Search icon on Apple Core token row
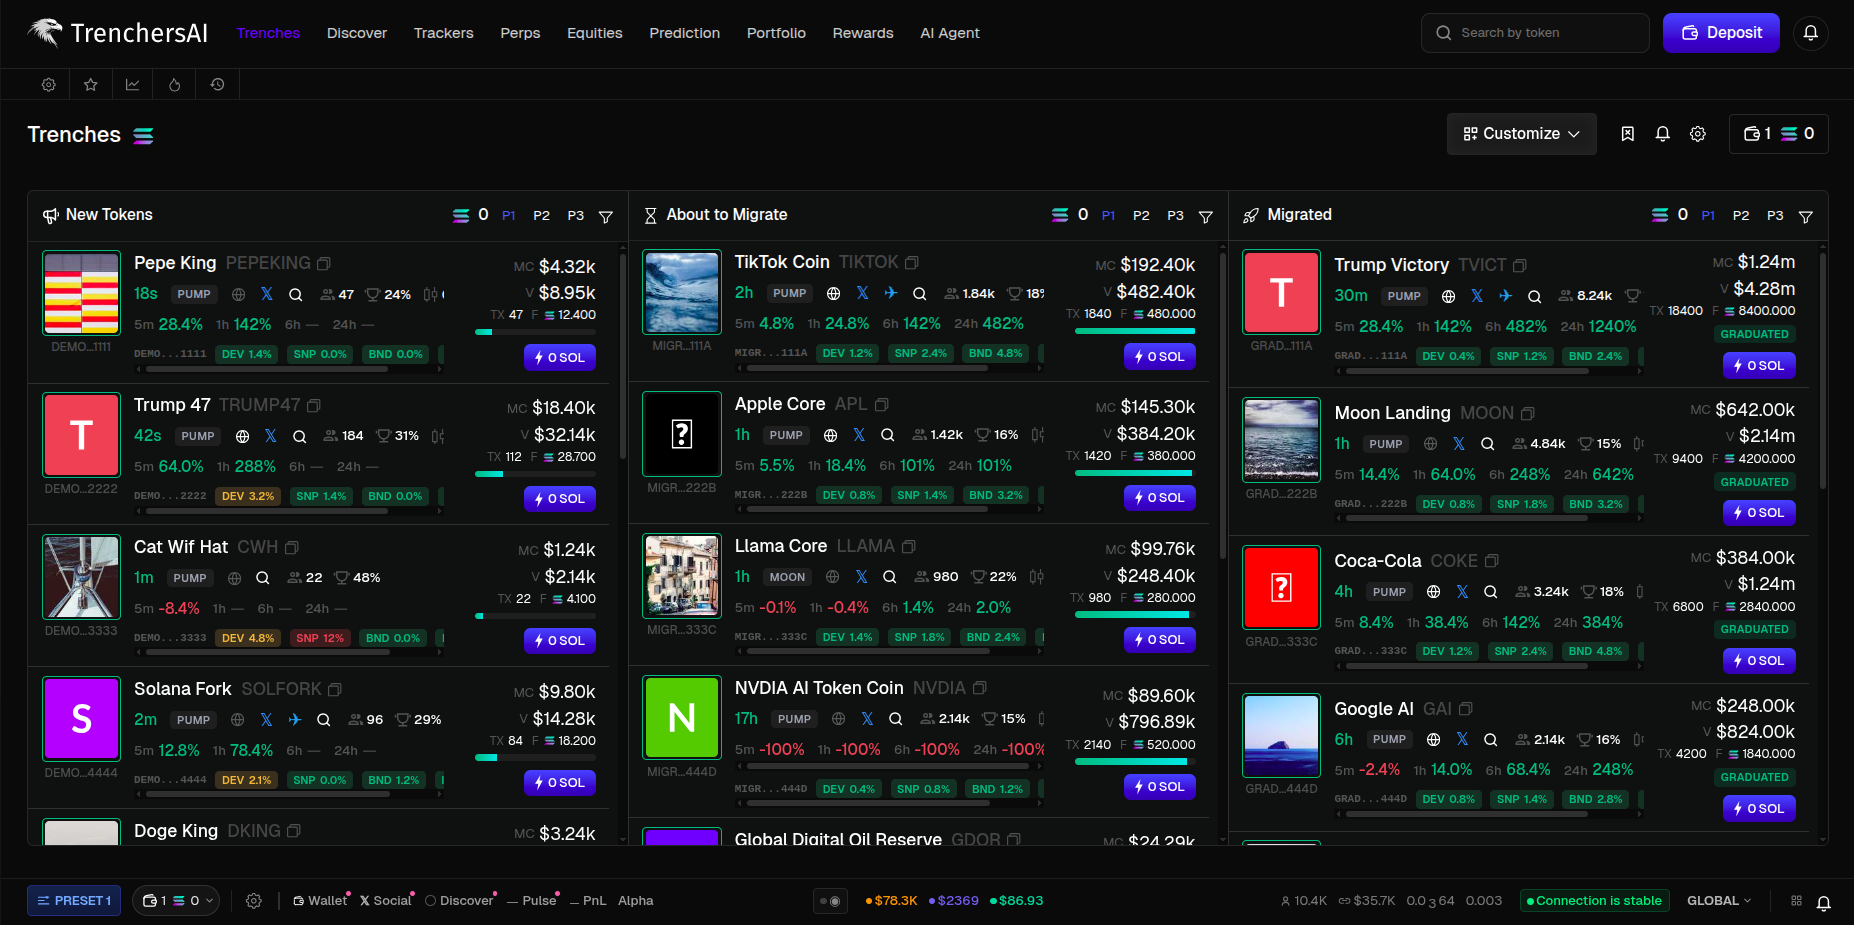1854x925 pixels. pos(887,435)
